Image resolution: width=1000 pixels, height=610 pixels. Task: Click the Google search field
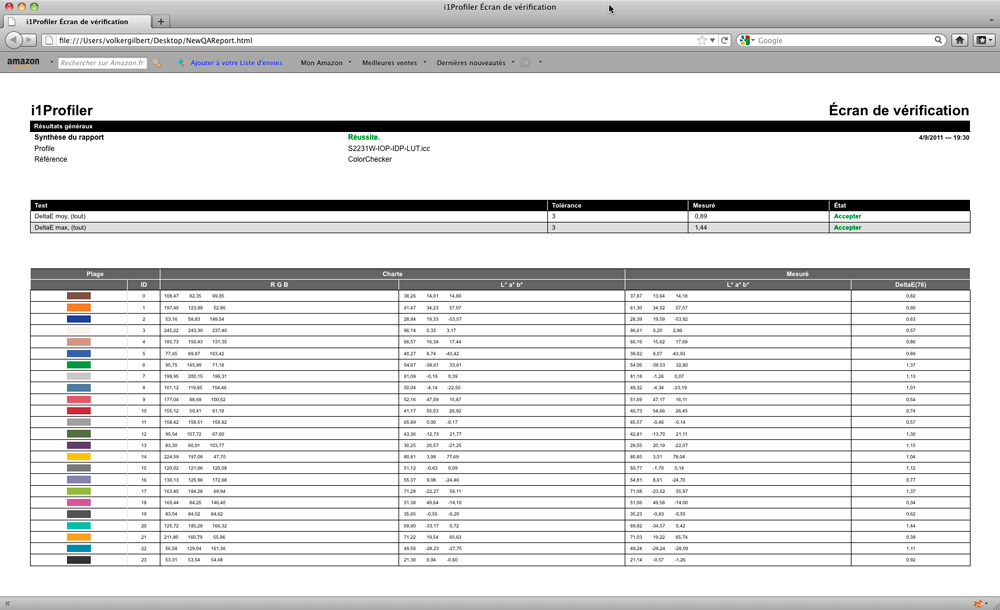coord(844,40)
